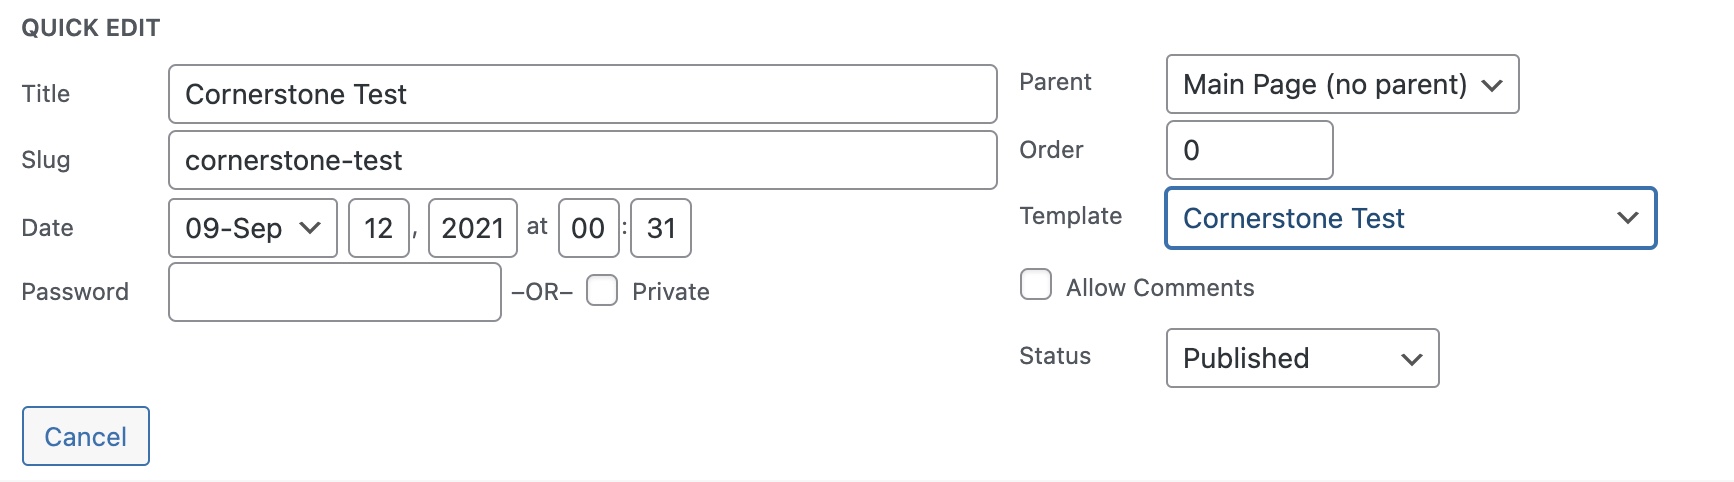Click the empty Password field

(334, 292)
